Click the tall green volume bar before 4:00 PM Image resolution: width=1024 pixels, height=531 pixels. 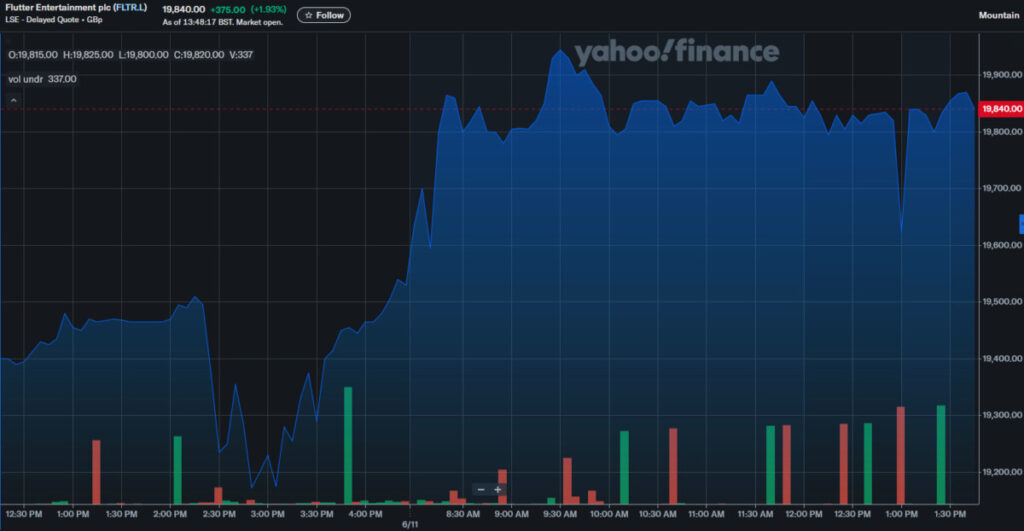click(x=348, y=445)
